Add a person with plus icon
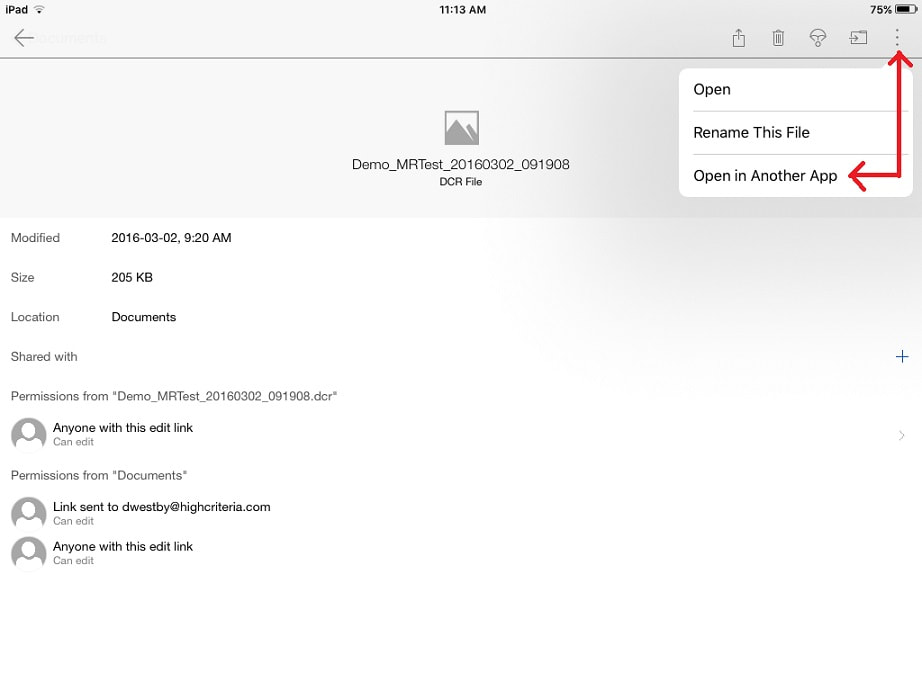The image size is (922, 691). click(x=901, y=356)
